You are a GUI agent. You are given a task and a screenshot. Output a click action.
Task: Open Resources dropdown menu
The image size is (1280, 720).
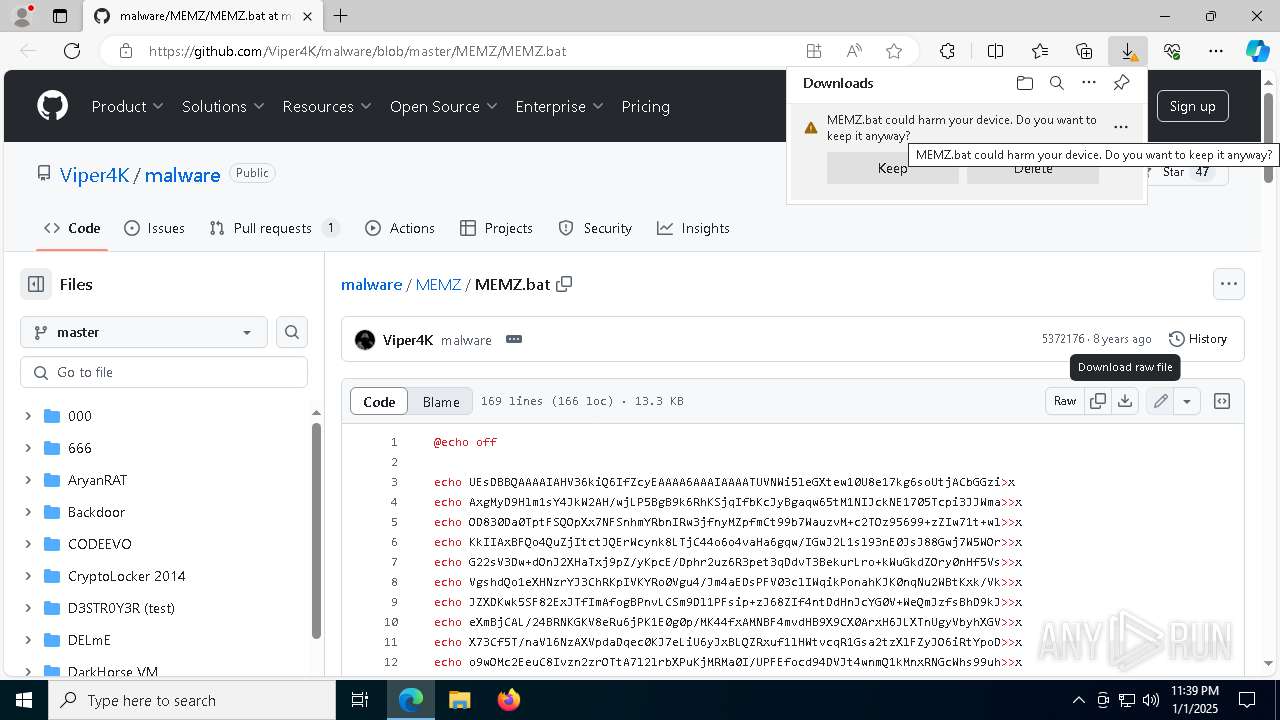pyautogui.click(x=327, y=106)
